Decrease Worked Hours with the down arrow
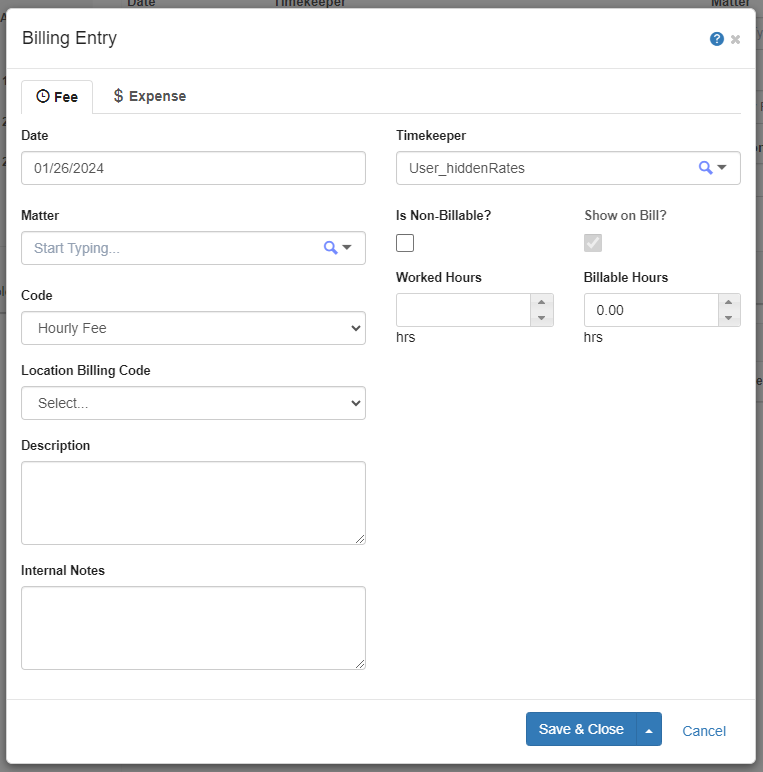The image size is (763, 772). click(x=541, y=318)
